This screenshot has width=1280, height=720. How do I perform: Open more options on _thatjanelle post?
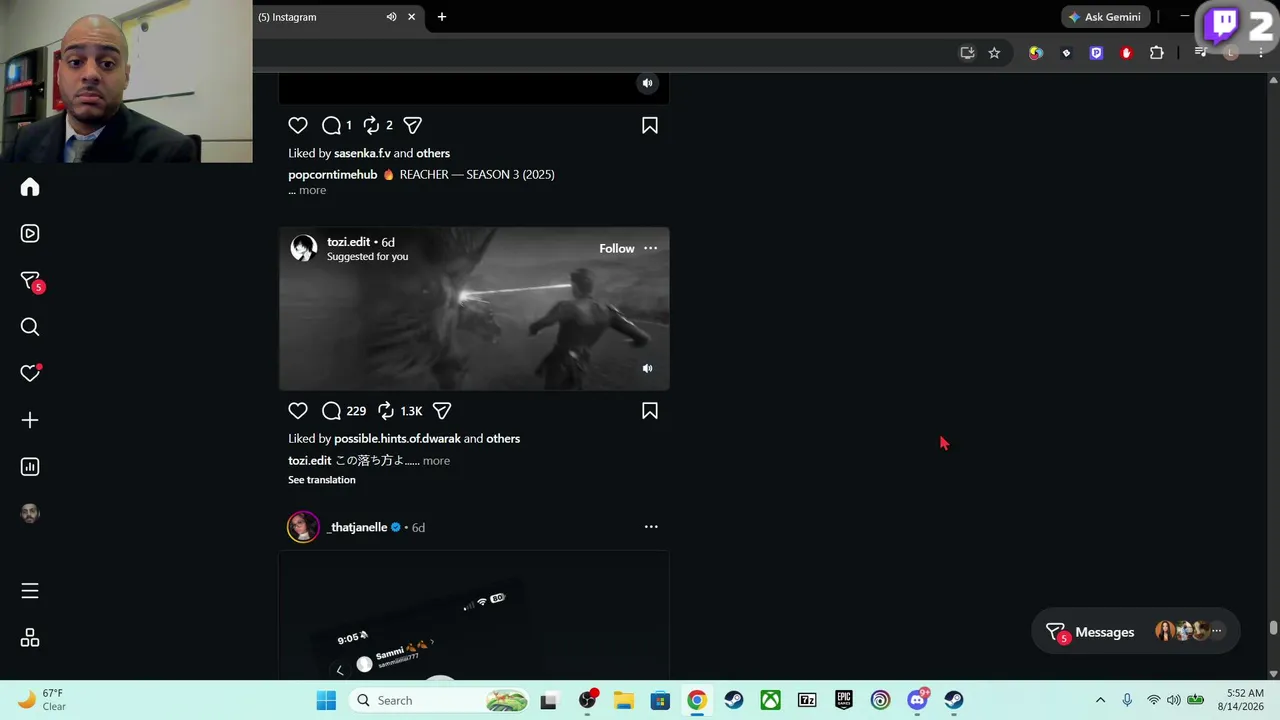(x=651, y=527)
